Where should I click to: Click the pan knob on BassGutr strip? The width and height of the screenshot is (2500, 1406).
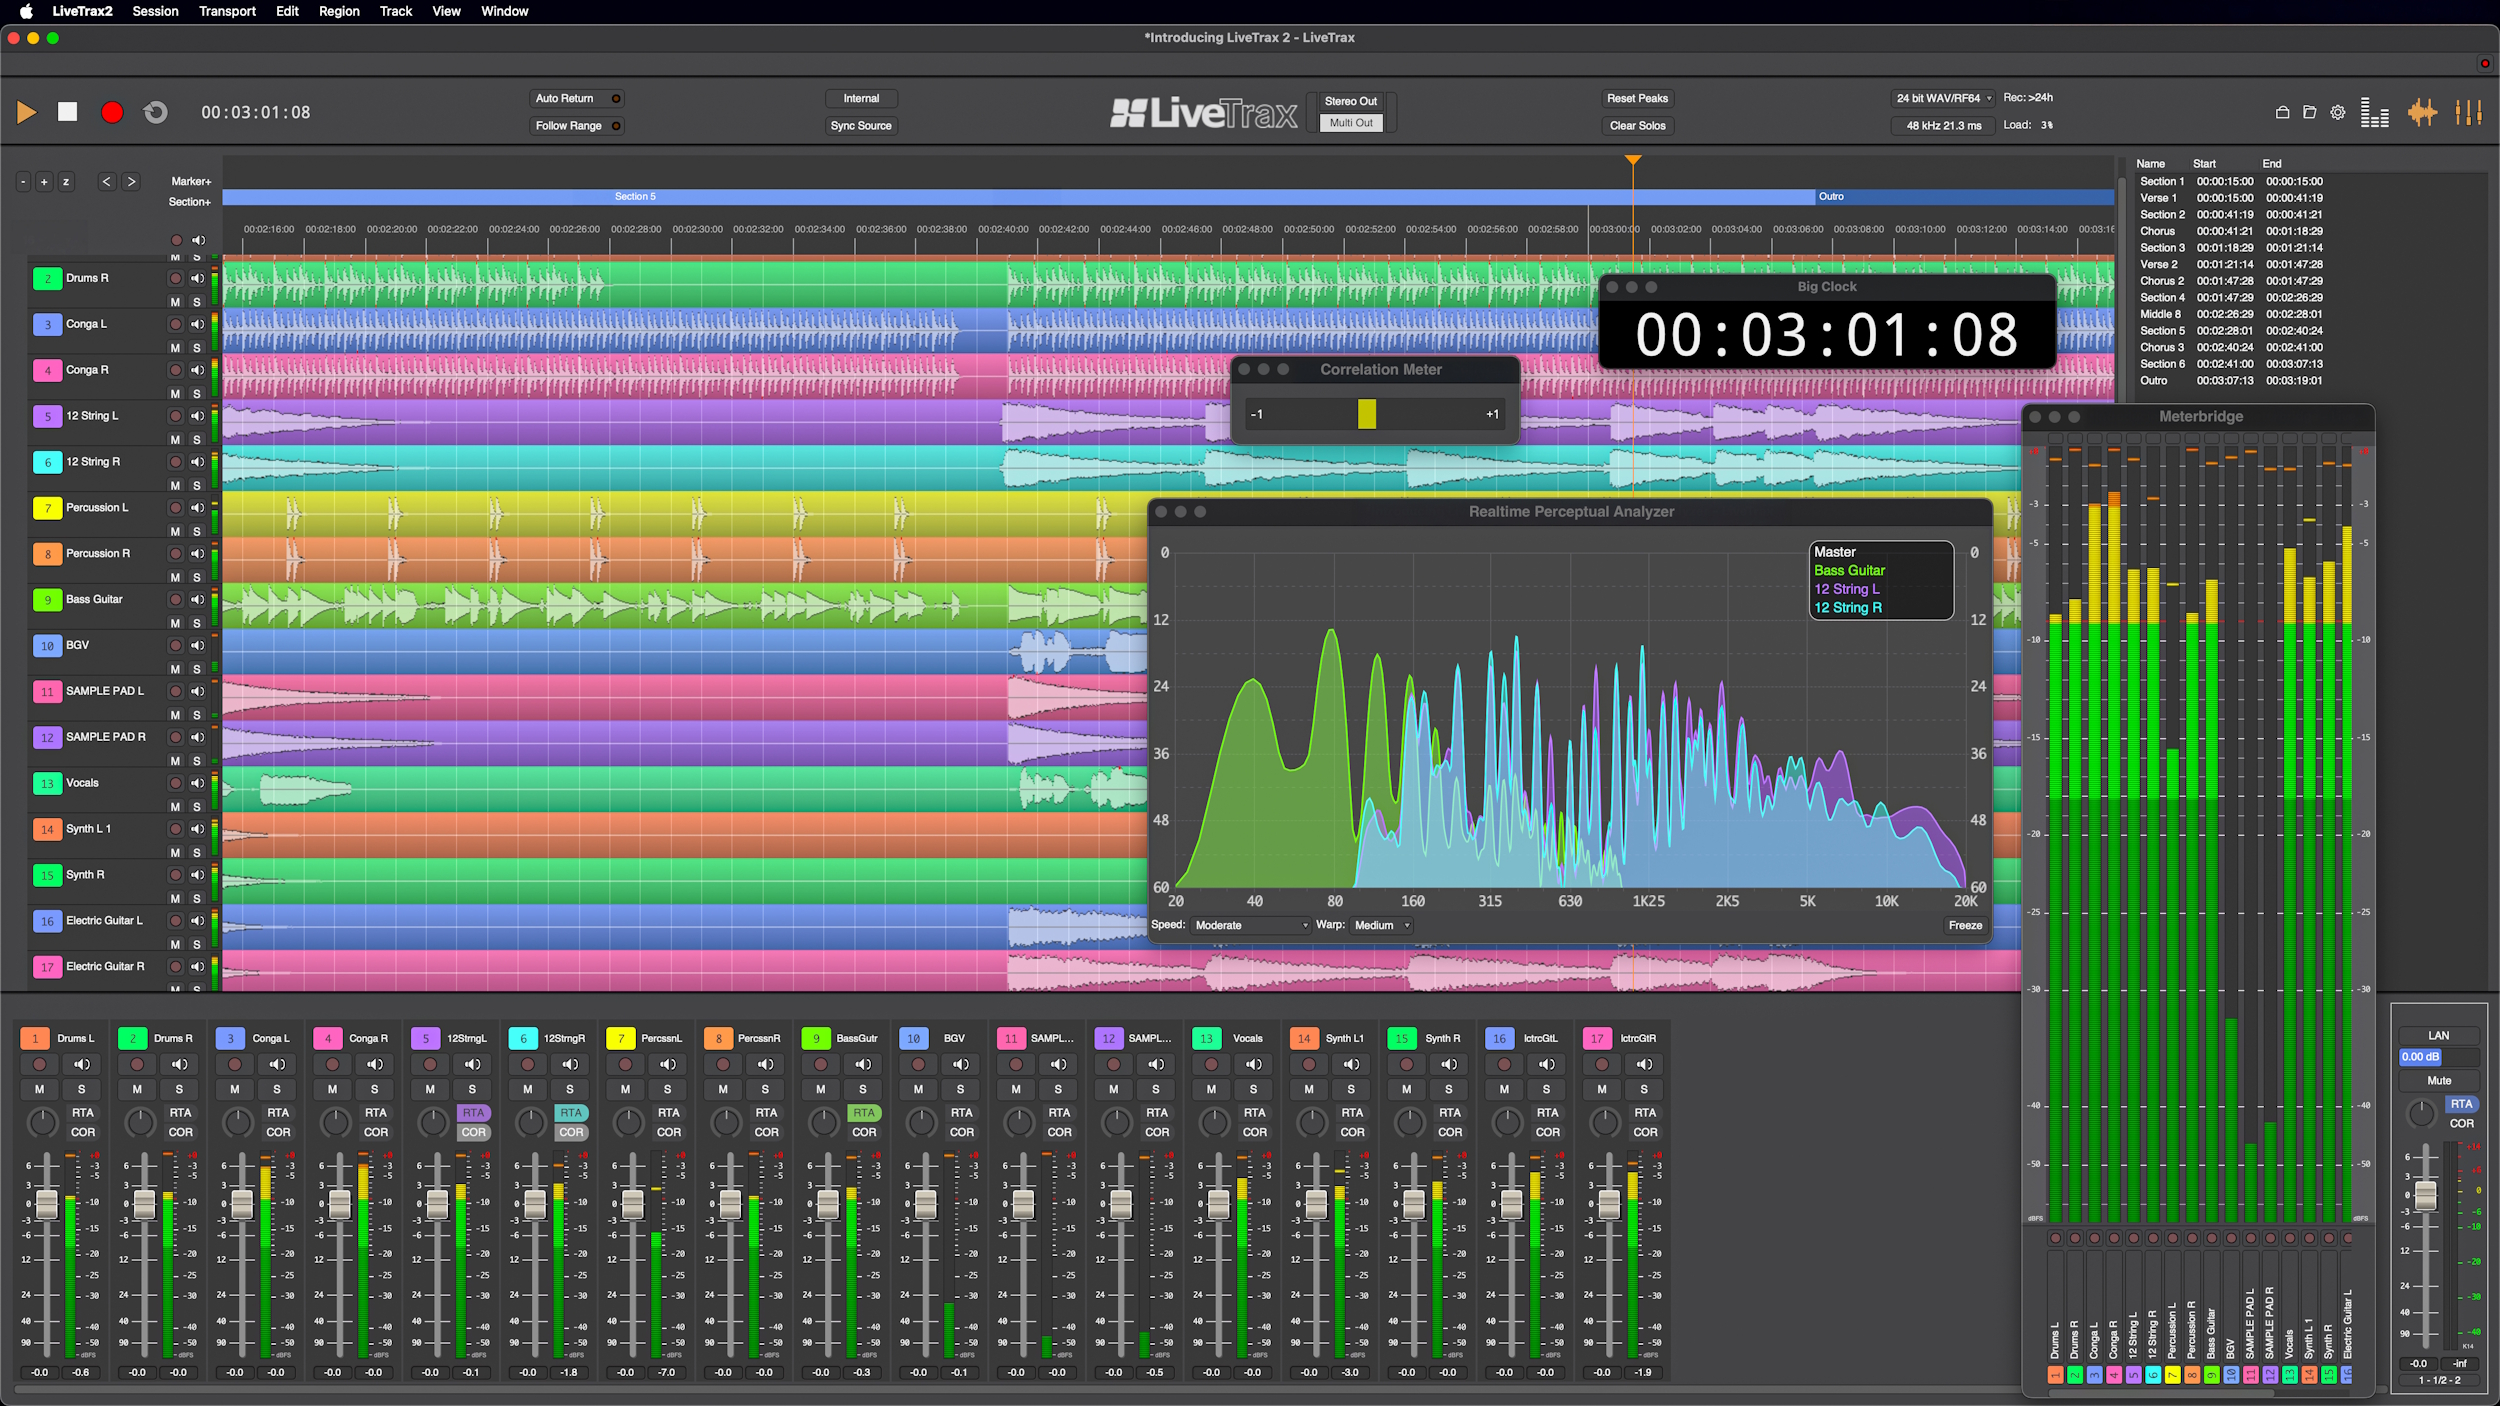(823, 1123)
